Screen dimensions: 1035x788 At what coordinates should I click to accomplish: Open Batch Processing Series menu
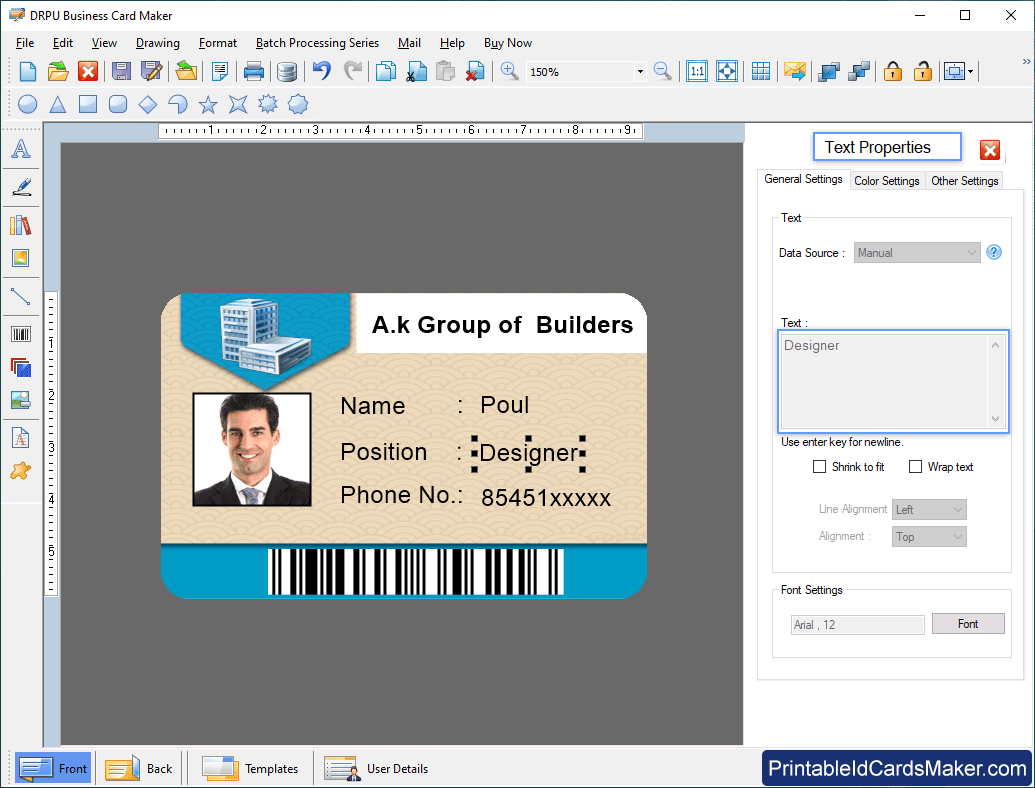pyautogui.click(x=317, y=43)
